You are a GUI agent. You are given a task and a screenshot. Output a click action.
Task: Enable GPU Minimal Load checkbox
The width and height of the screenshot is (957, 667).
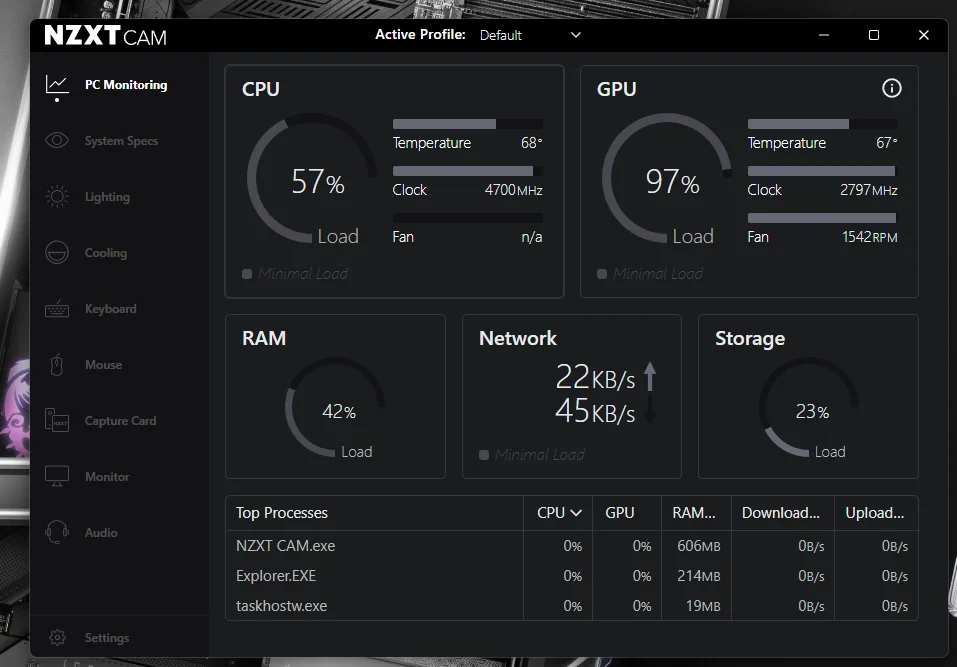click(x=602, y=274)
